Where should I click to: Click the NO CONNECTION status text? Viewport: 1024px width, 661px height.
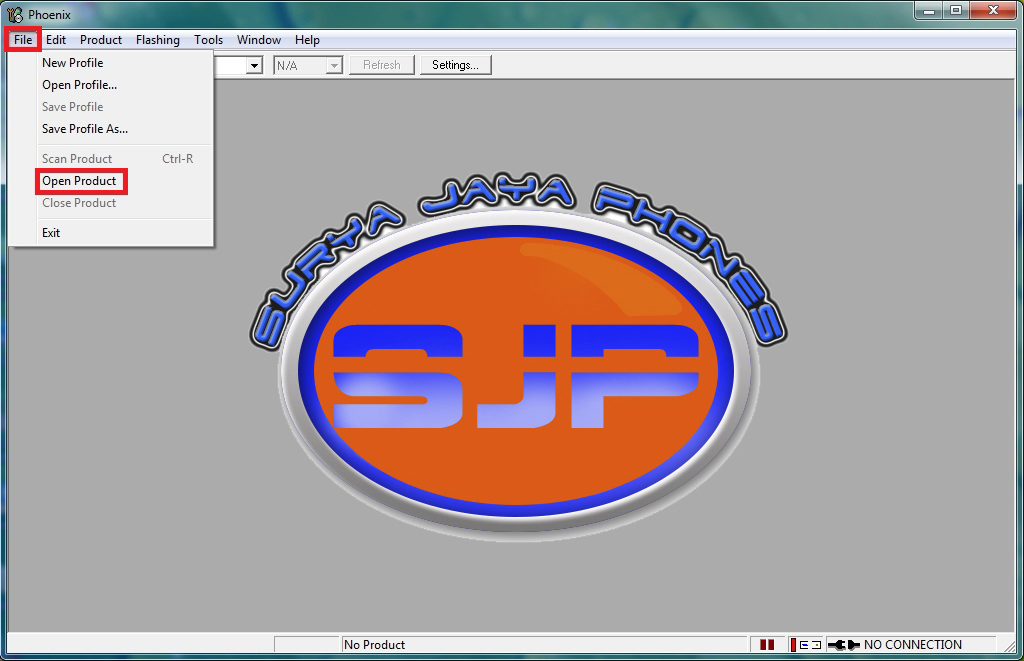pyautogui.click(x=912, y=645)
